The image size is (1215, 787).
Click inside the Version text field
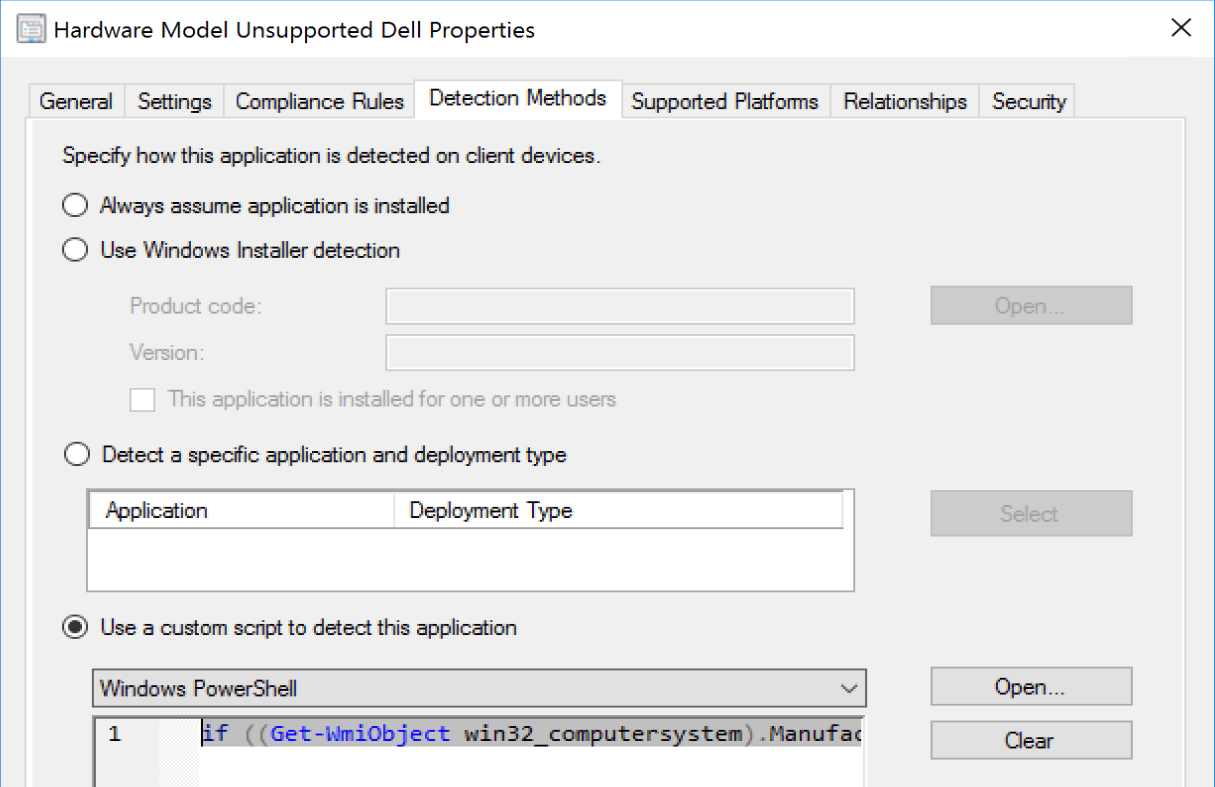click(619, 353)
